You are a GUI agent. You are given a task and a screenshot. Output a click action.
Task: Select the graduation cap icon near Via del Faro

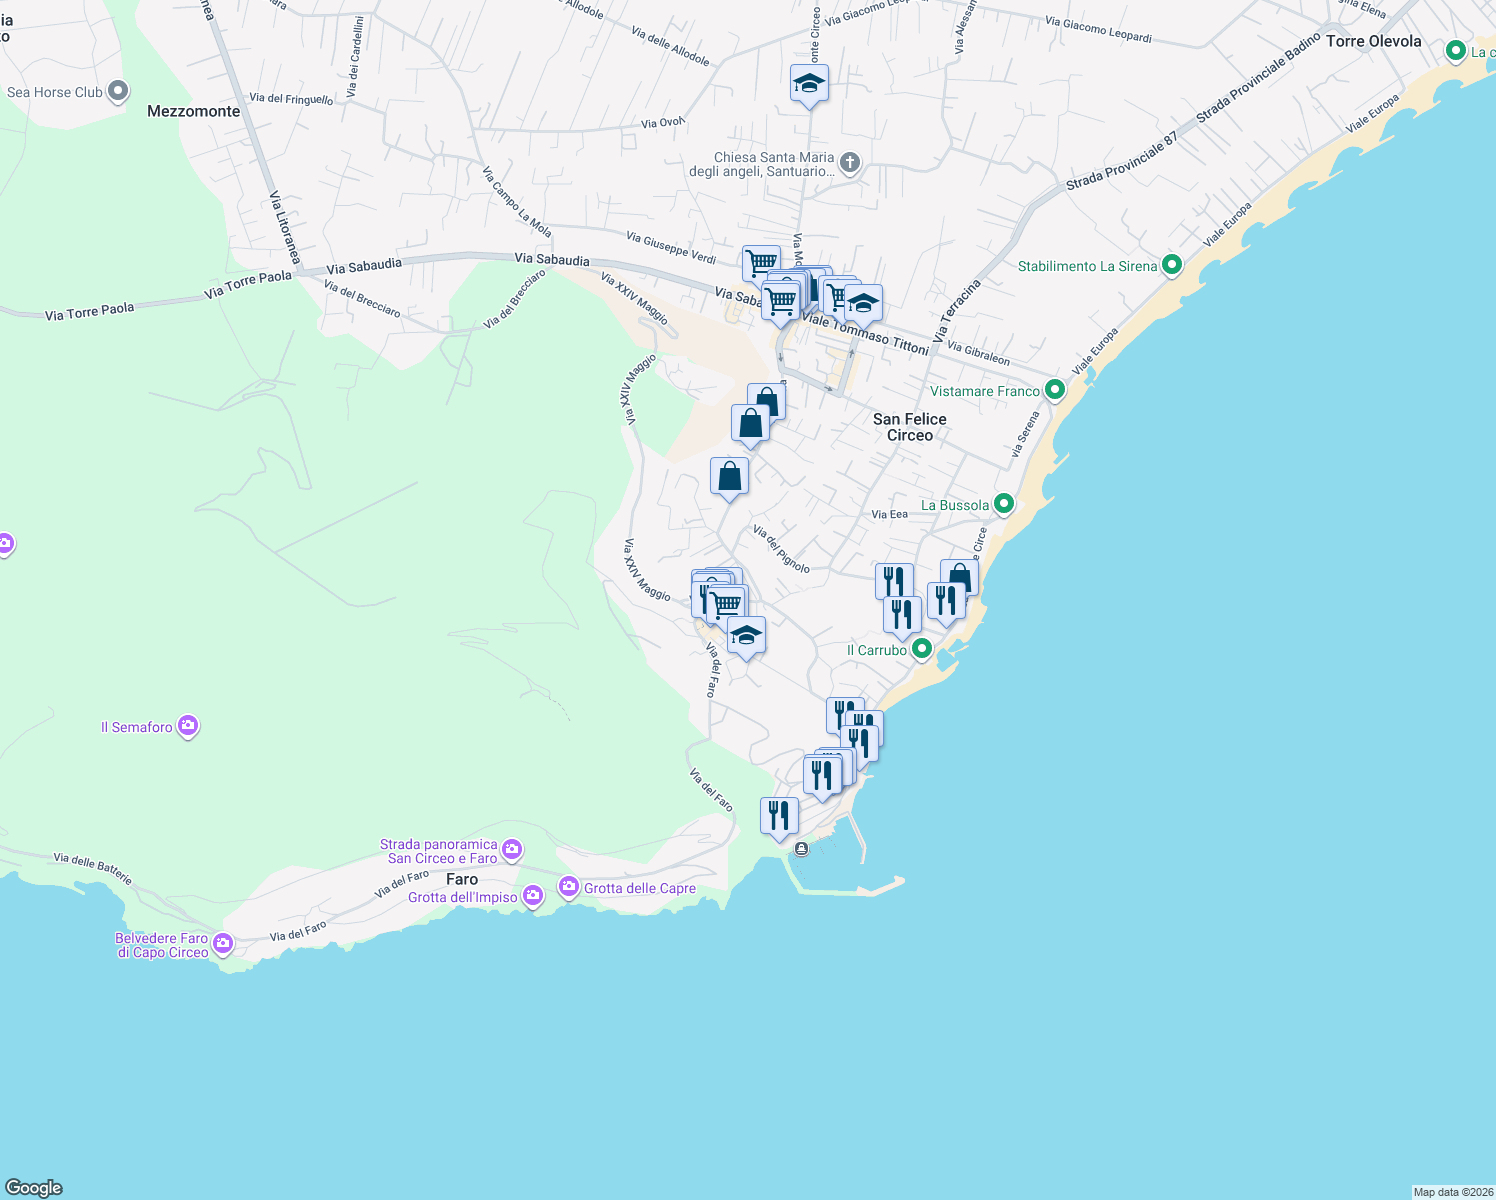pos(746,634)
